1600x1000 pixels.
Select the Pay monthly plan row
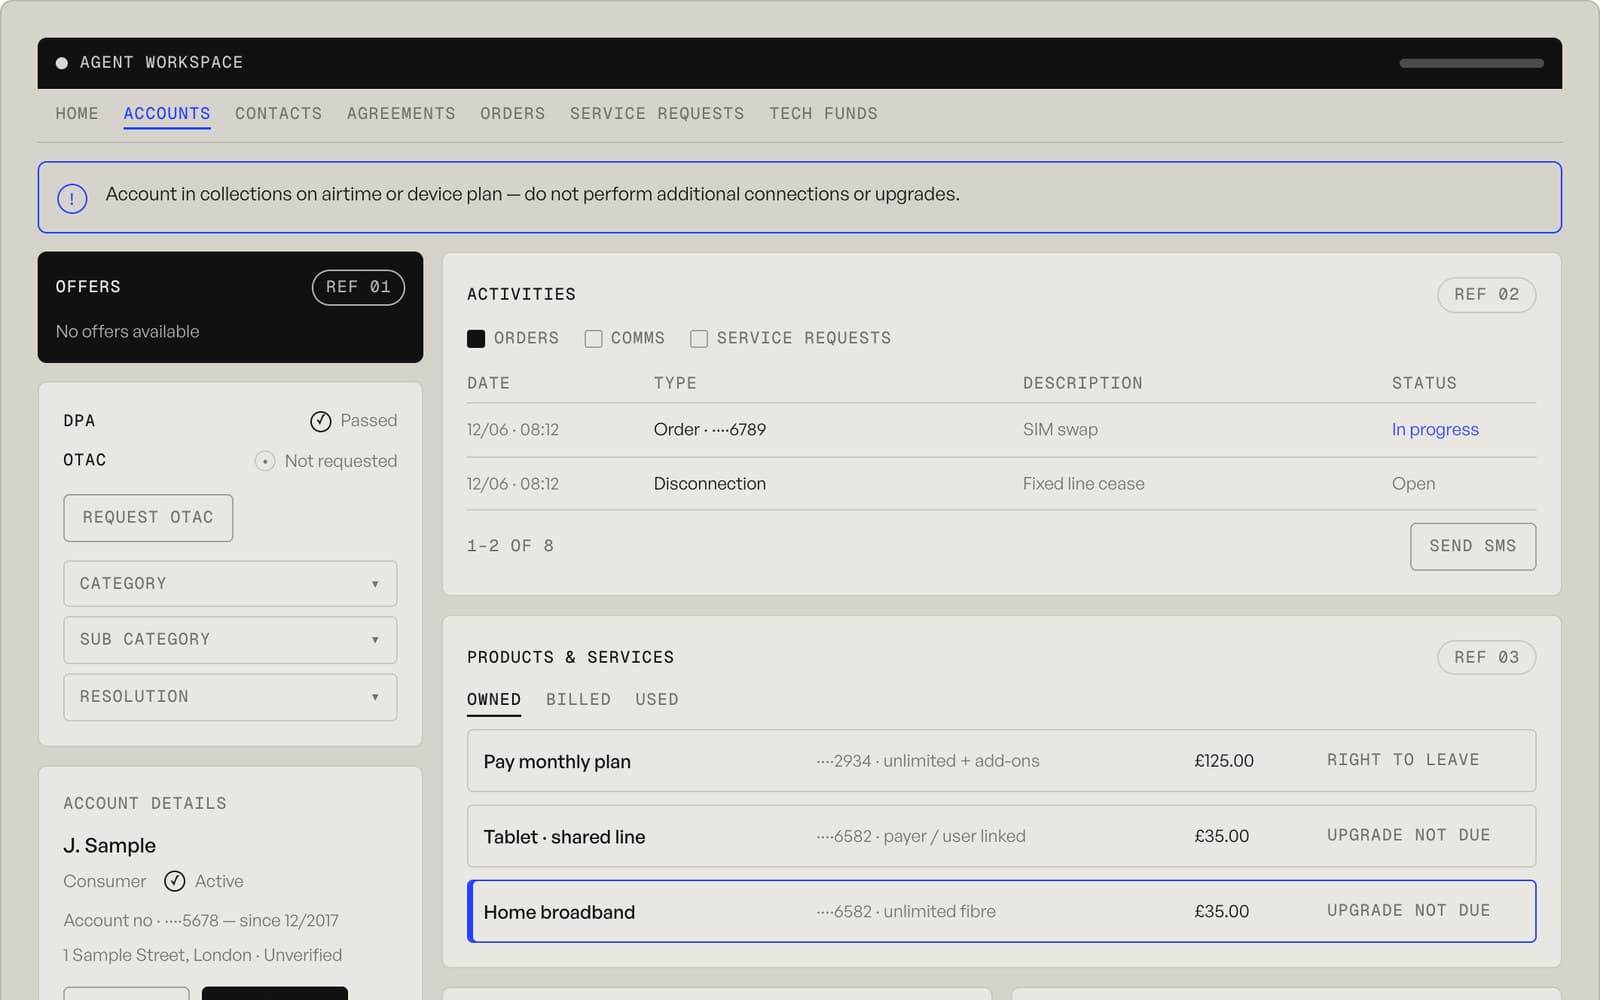(x=1001, y=761)
